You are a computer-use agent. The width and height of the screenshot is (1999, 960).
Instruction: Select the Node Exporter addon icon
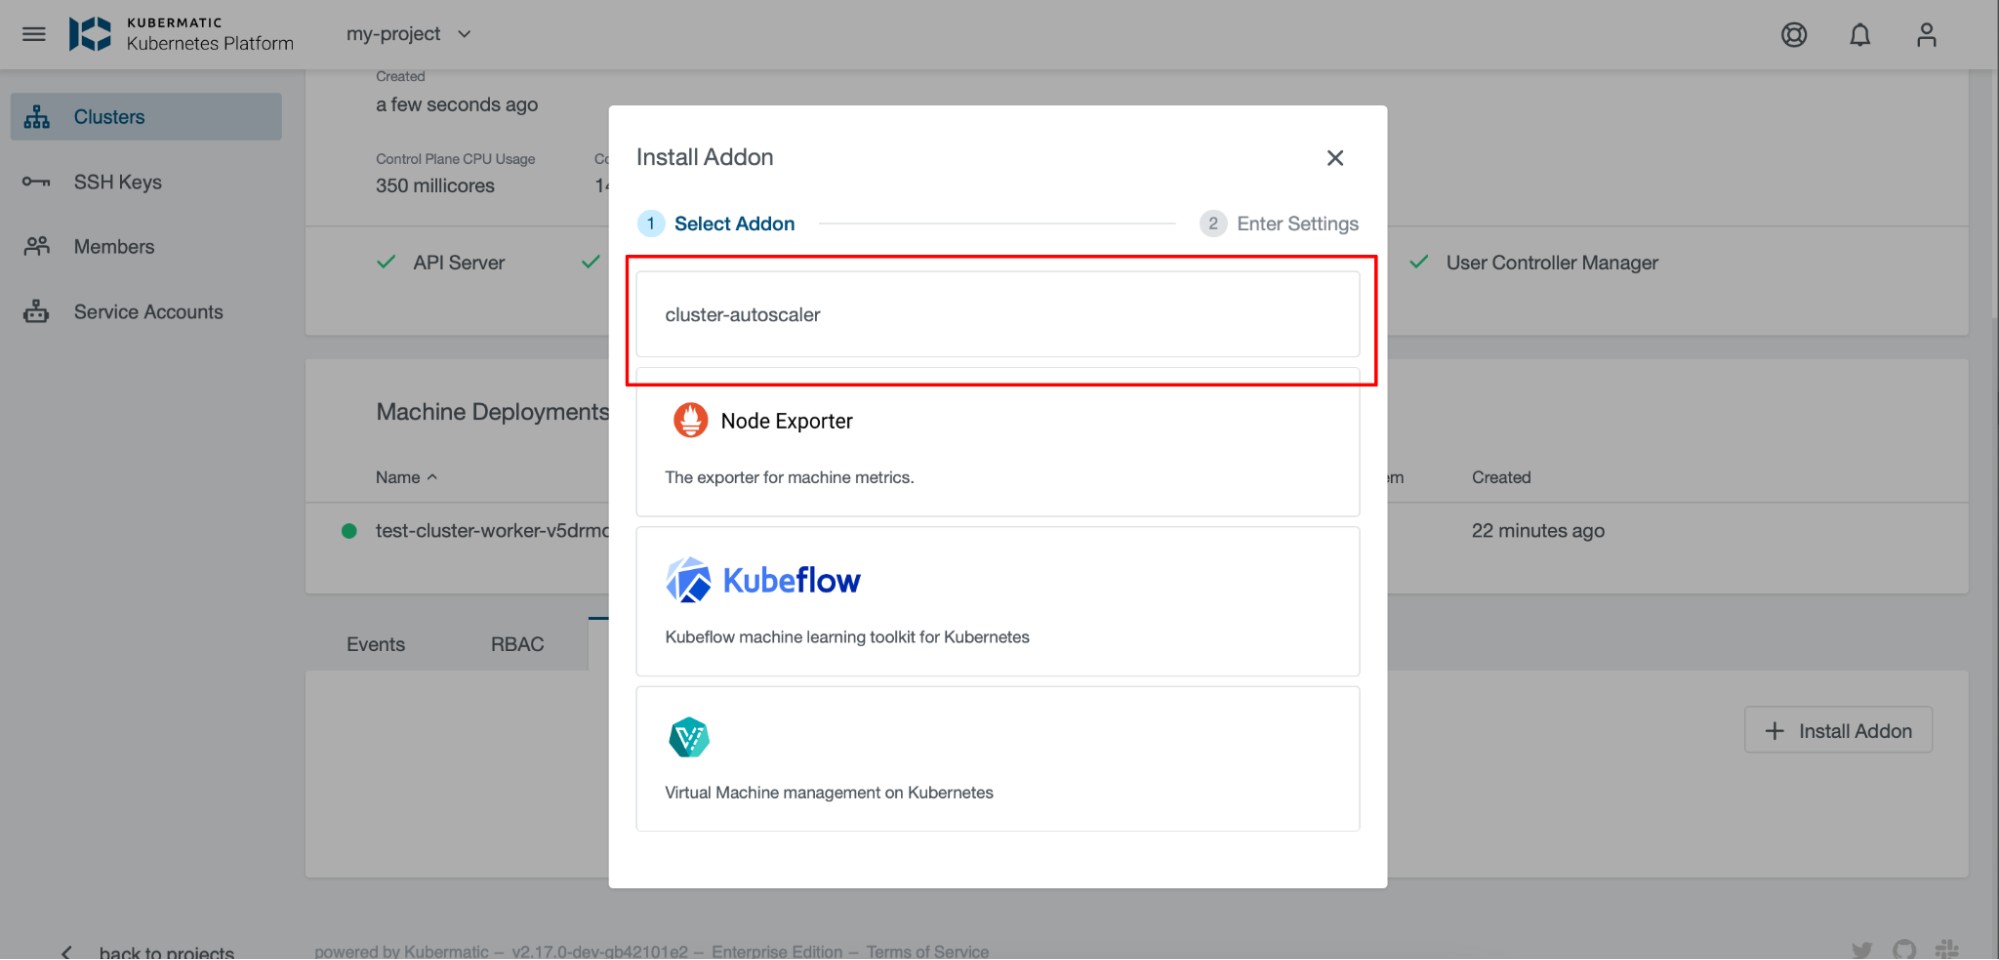(690, 421)
